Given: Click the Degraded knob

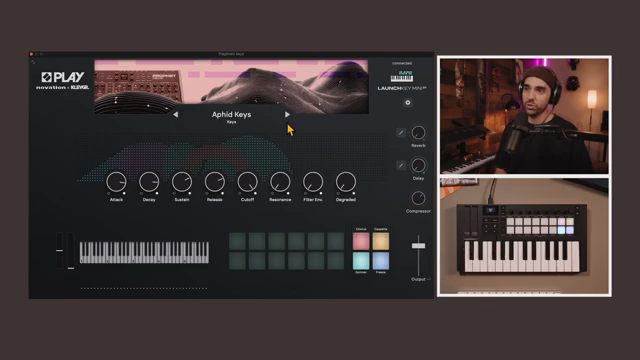Looking at the screenshot, I should tap(346, 182).
